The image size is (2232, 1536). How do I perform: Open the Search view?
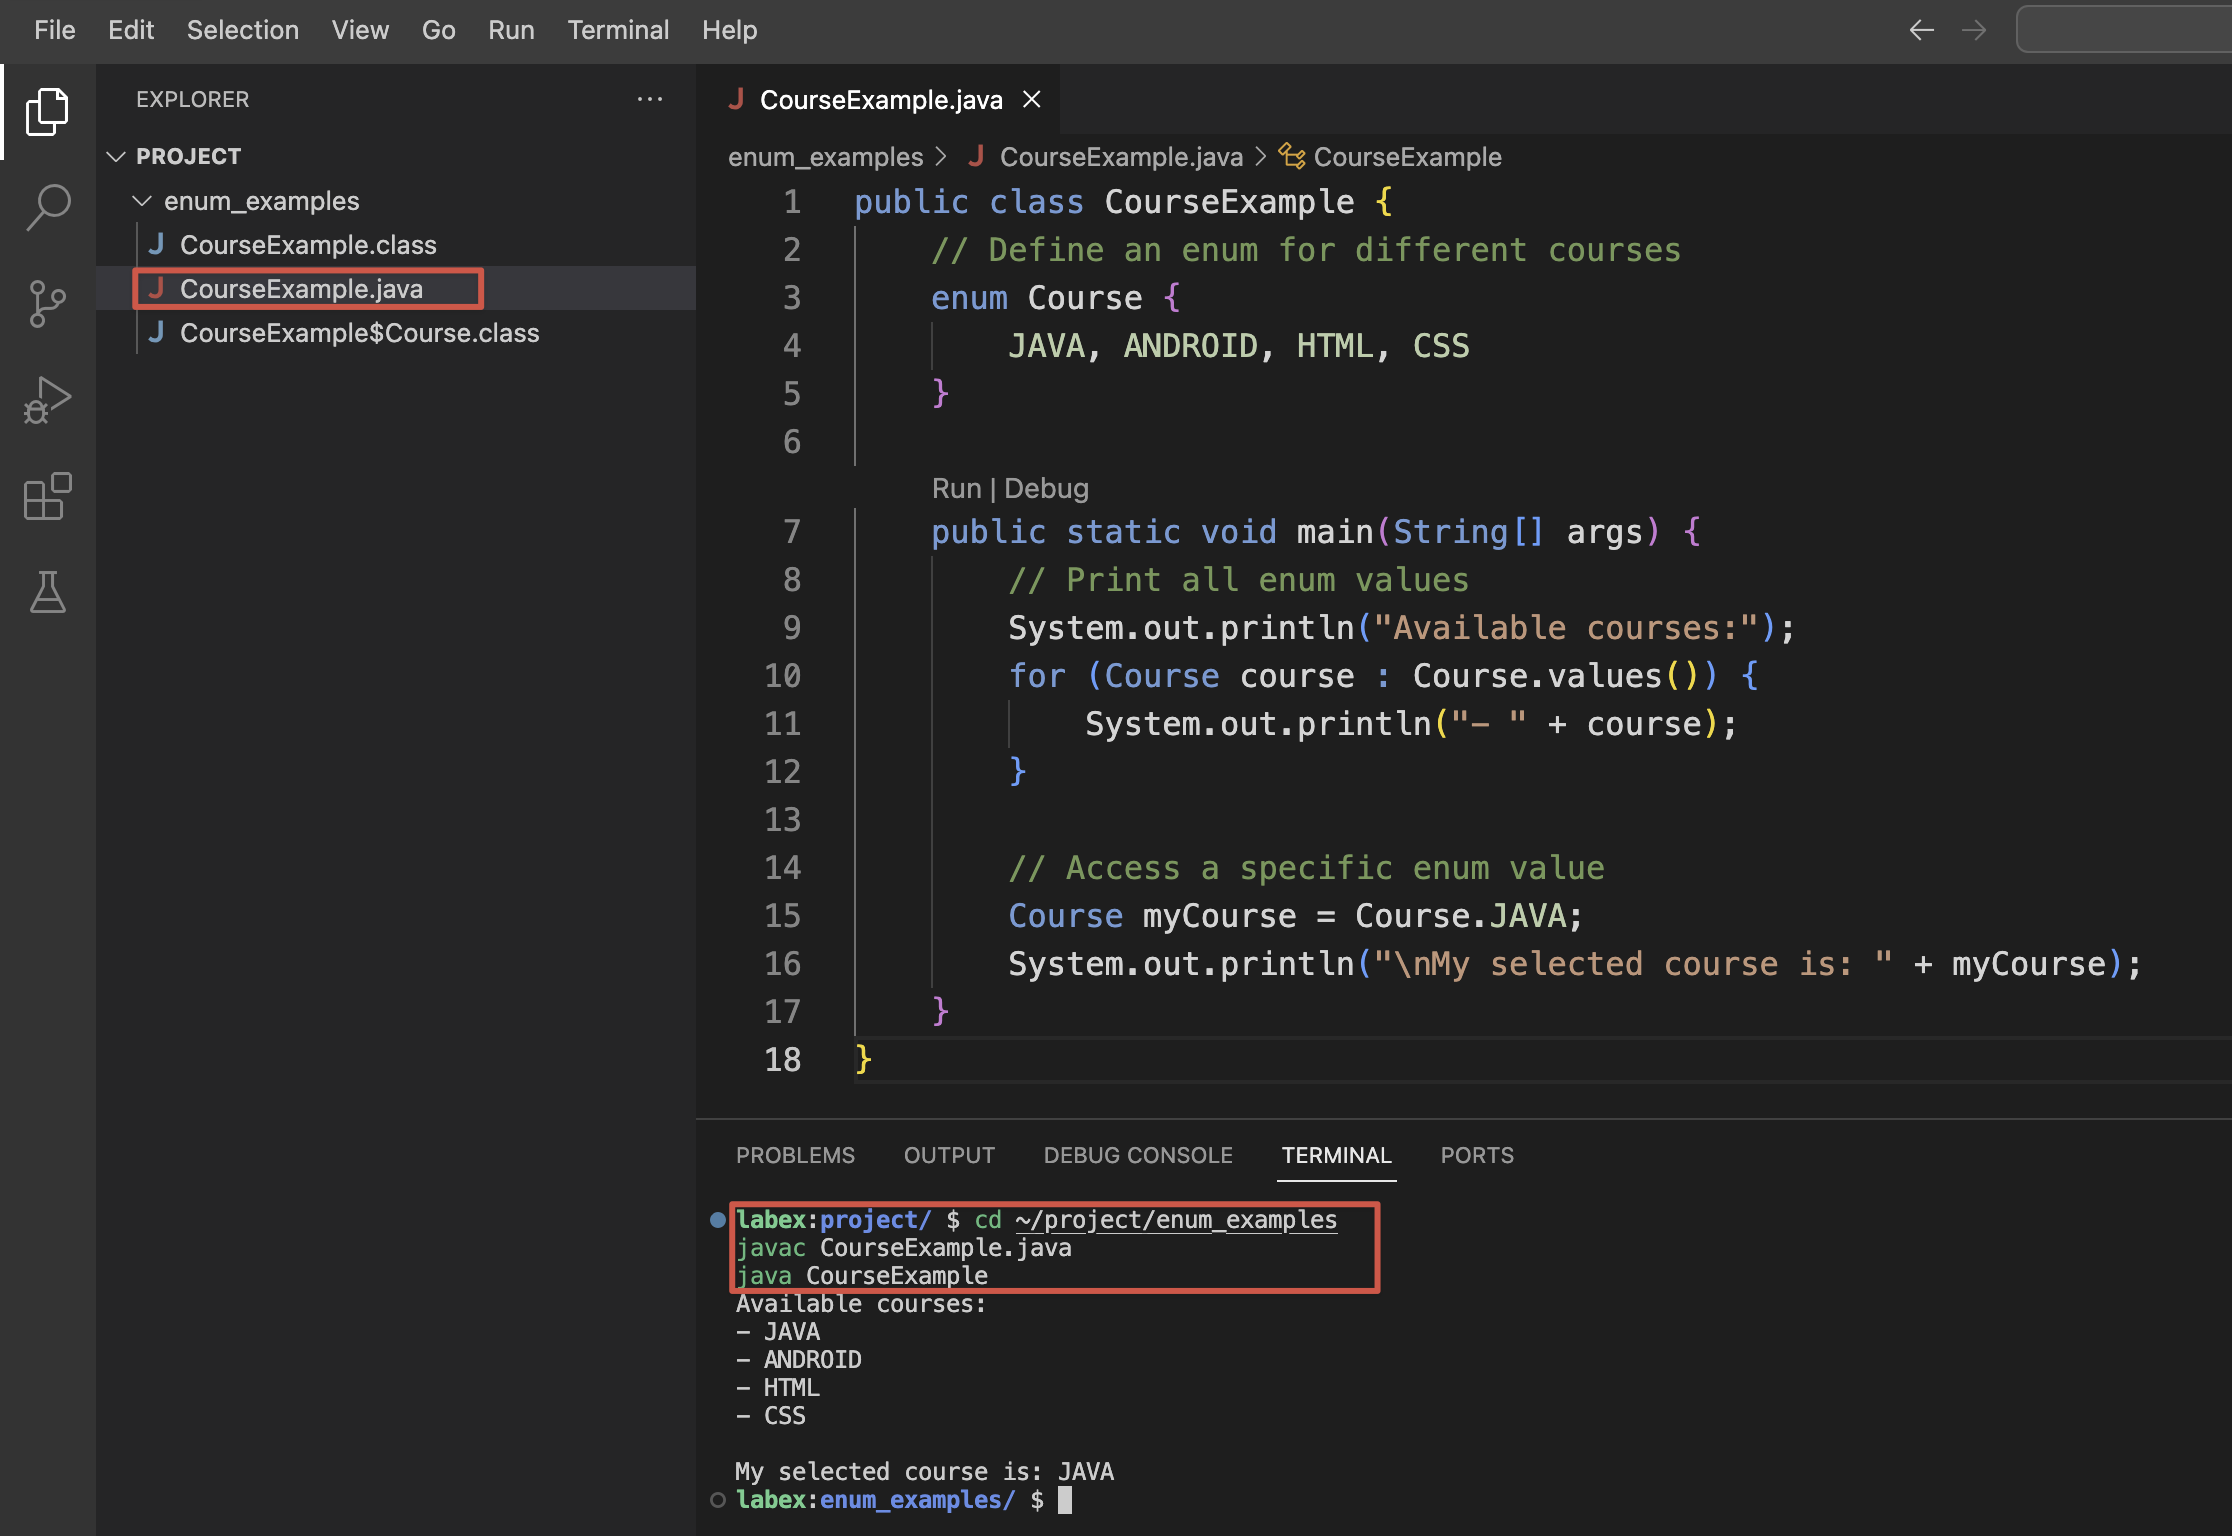[47, 206]
